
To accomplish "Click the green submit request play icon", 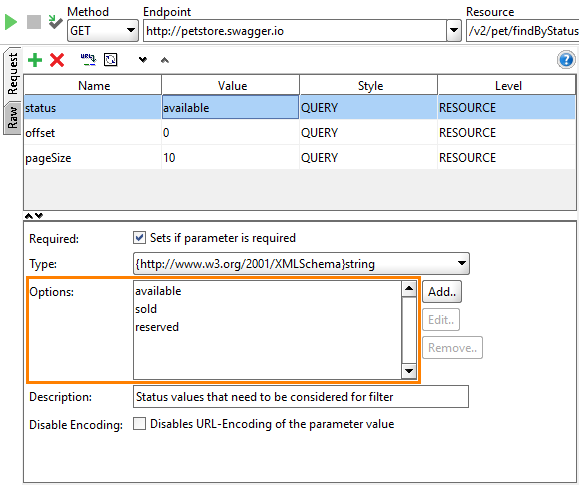I will click(11, 22).
